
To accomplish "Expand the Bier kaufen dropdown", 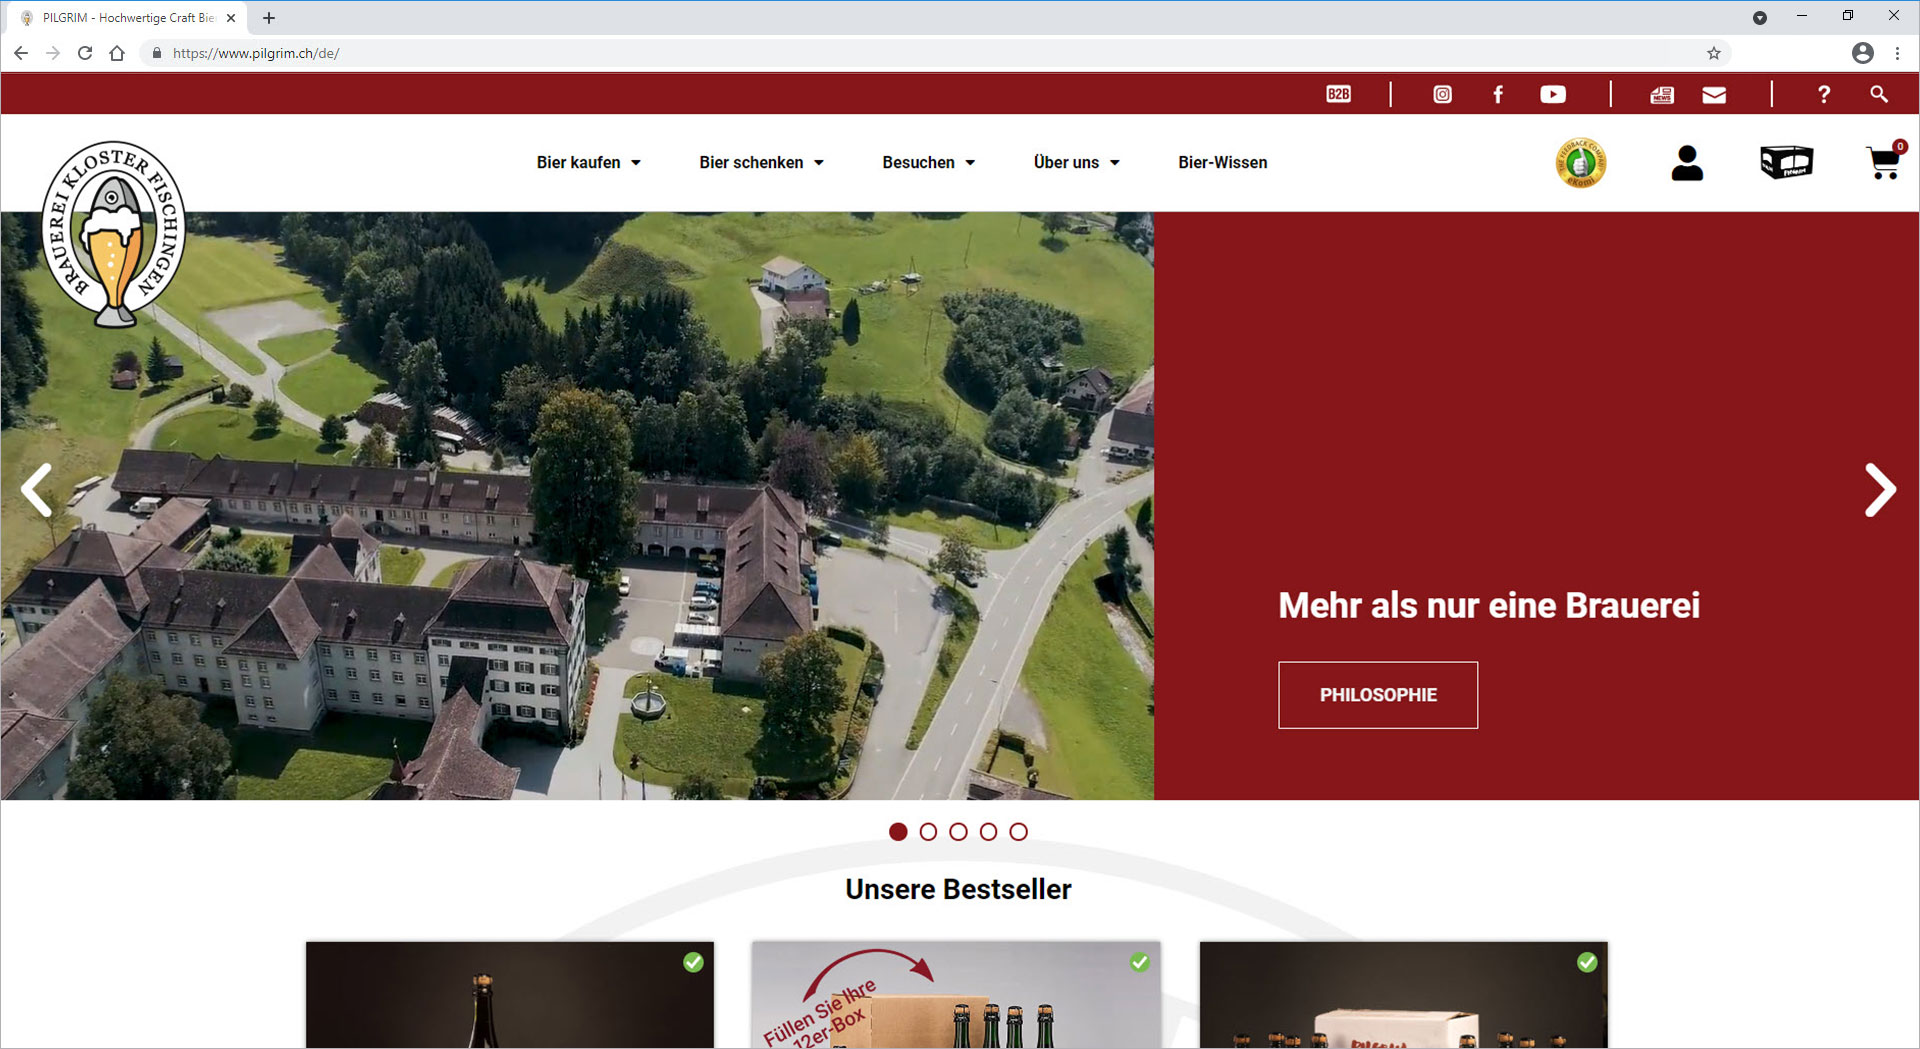I will [x=589, y=162].
